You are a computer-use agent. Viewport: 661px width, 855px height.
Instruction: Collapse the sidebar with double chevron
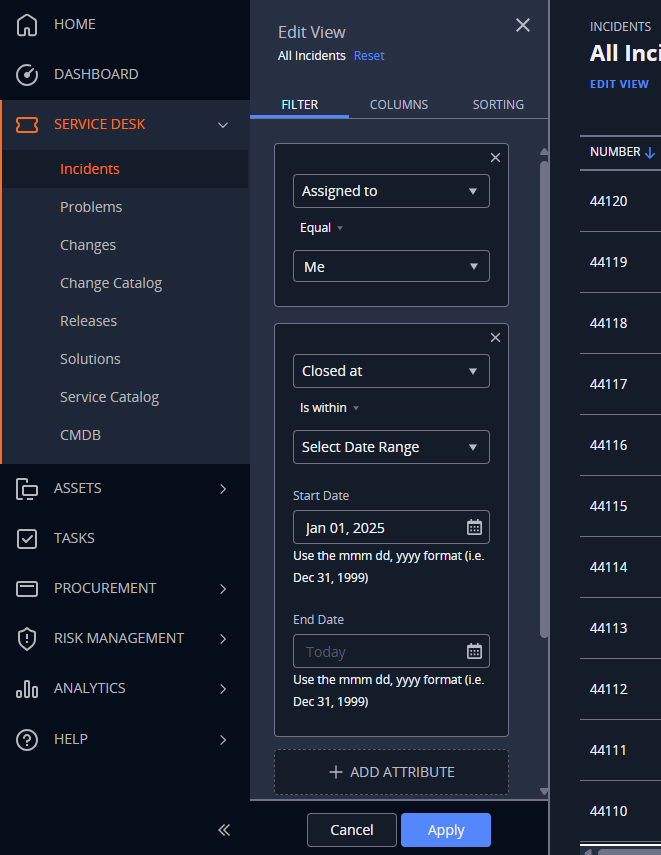pyautogui.click(x=224, y=830)
